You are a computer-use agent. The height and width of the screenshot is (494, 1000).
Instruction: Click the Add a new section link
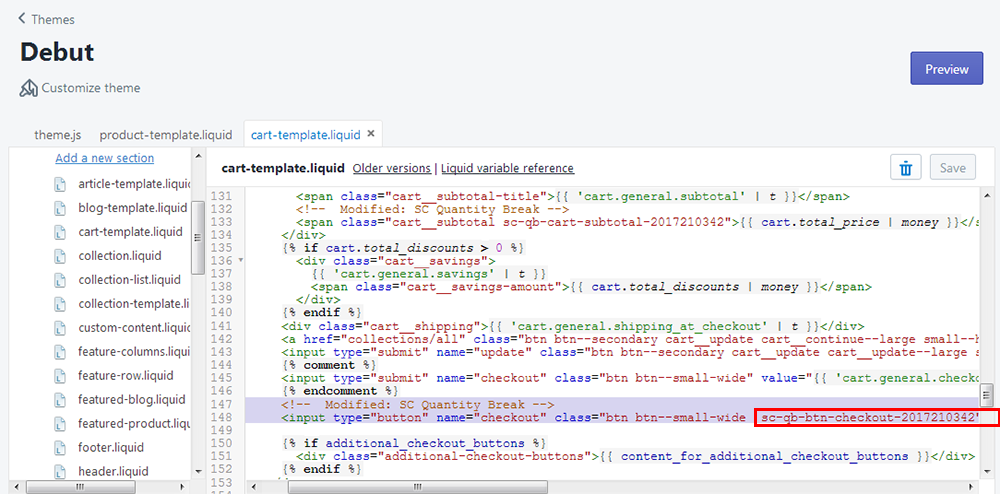coord(104,158)
